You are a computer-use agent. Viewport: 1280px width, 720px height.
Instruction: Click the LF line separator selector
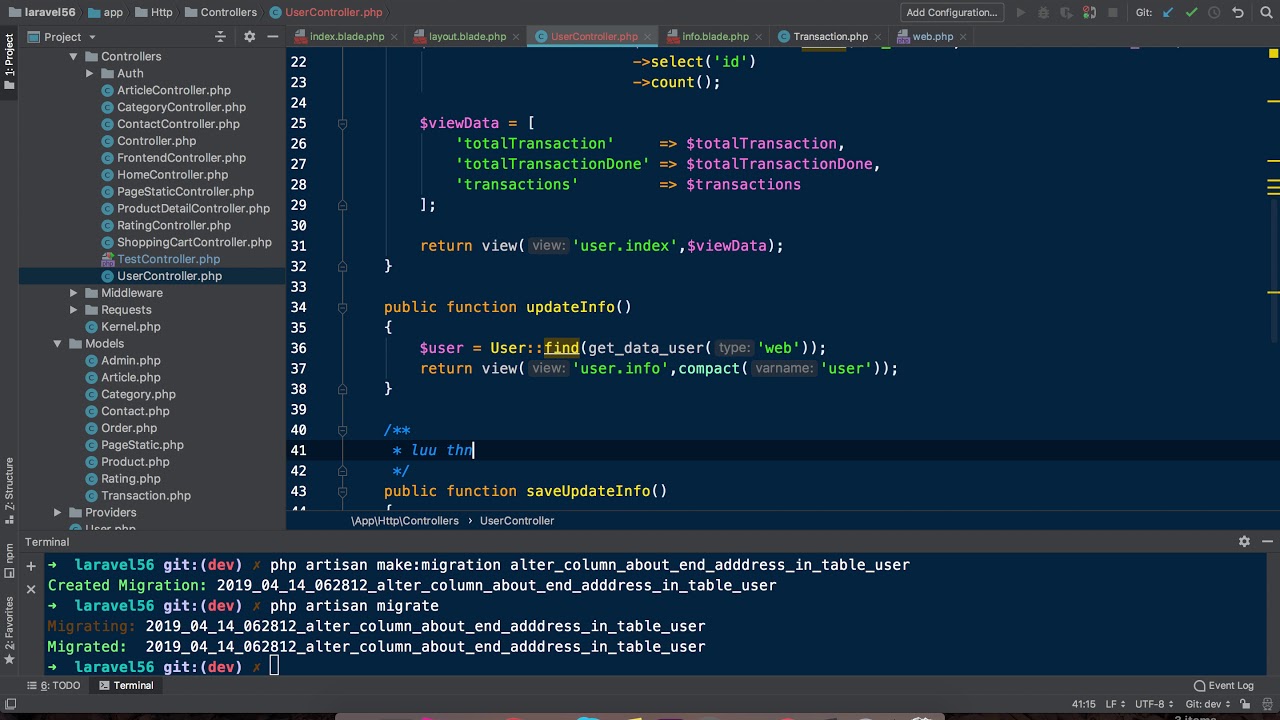[x=1113, y=704]
